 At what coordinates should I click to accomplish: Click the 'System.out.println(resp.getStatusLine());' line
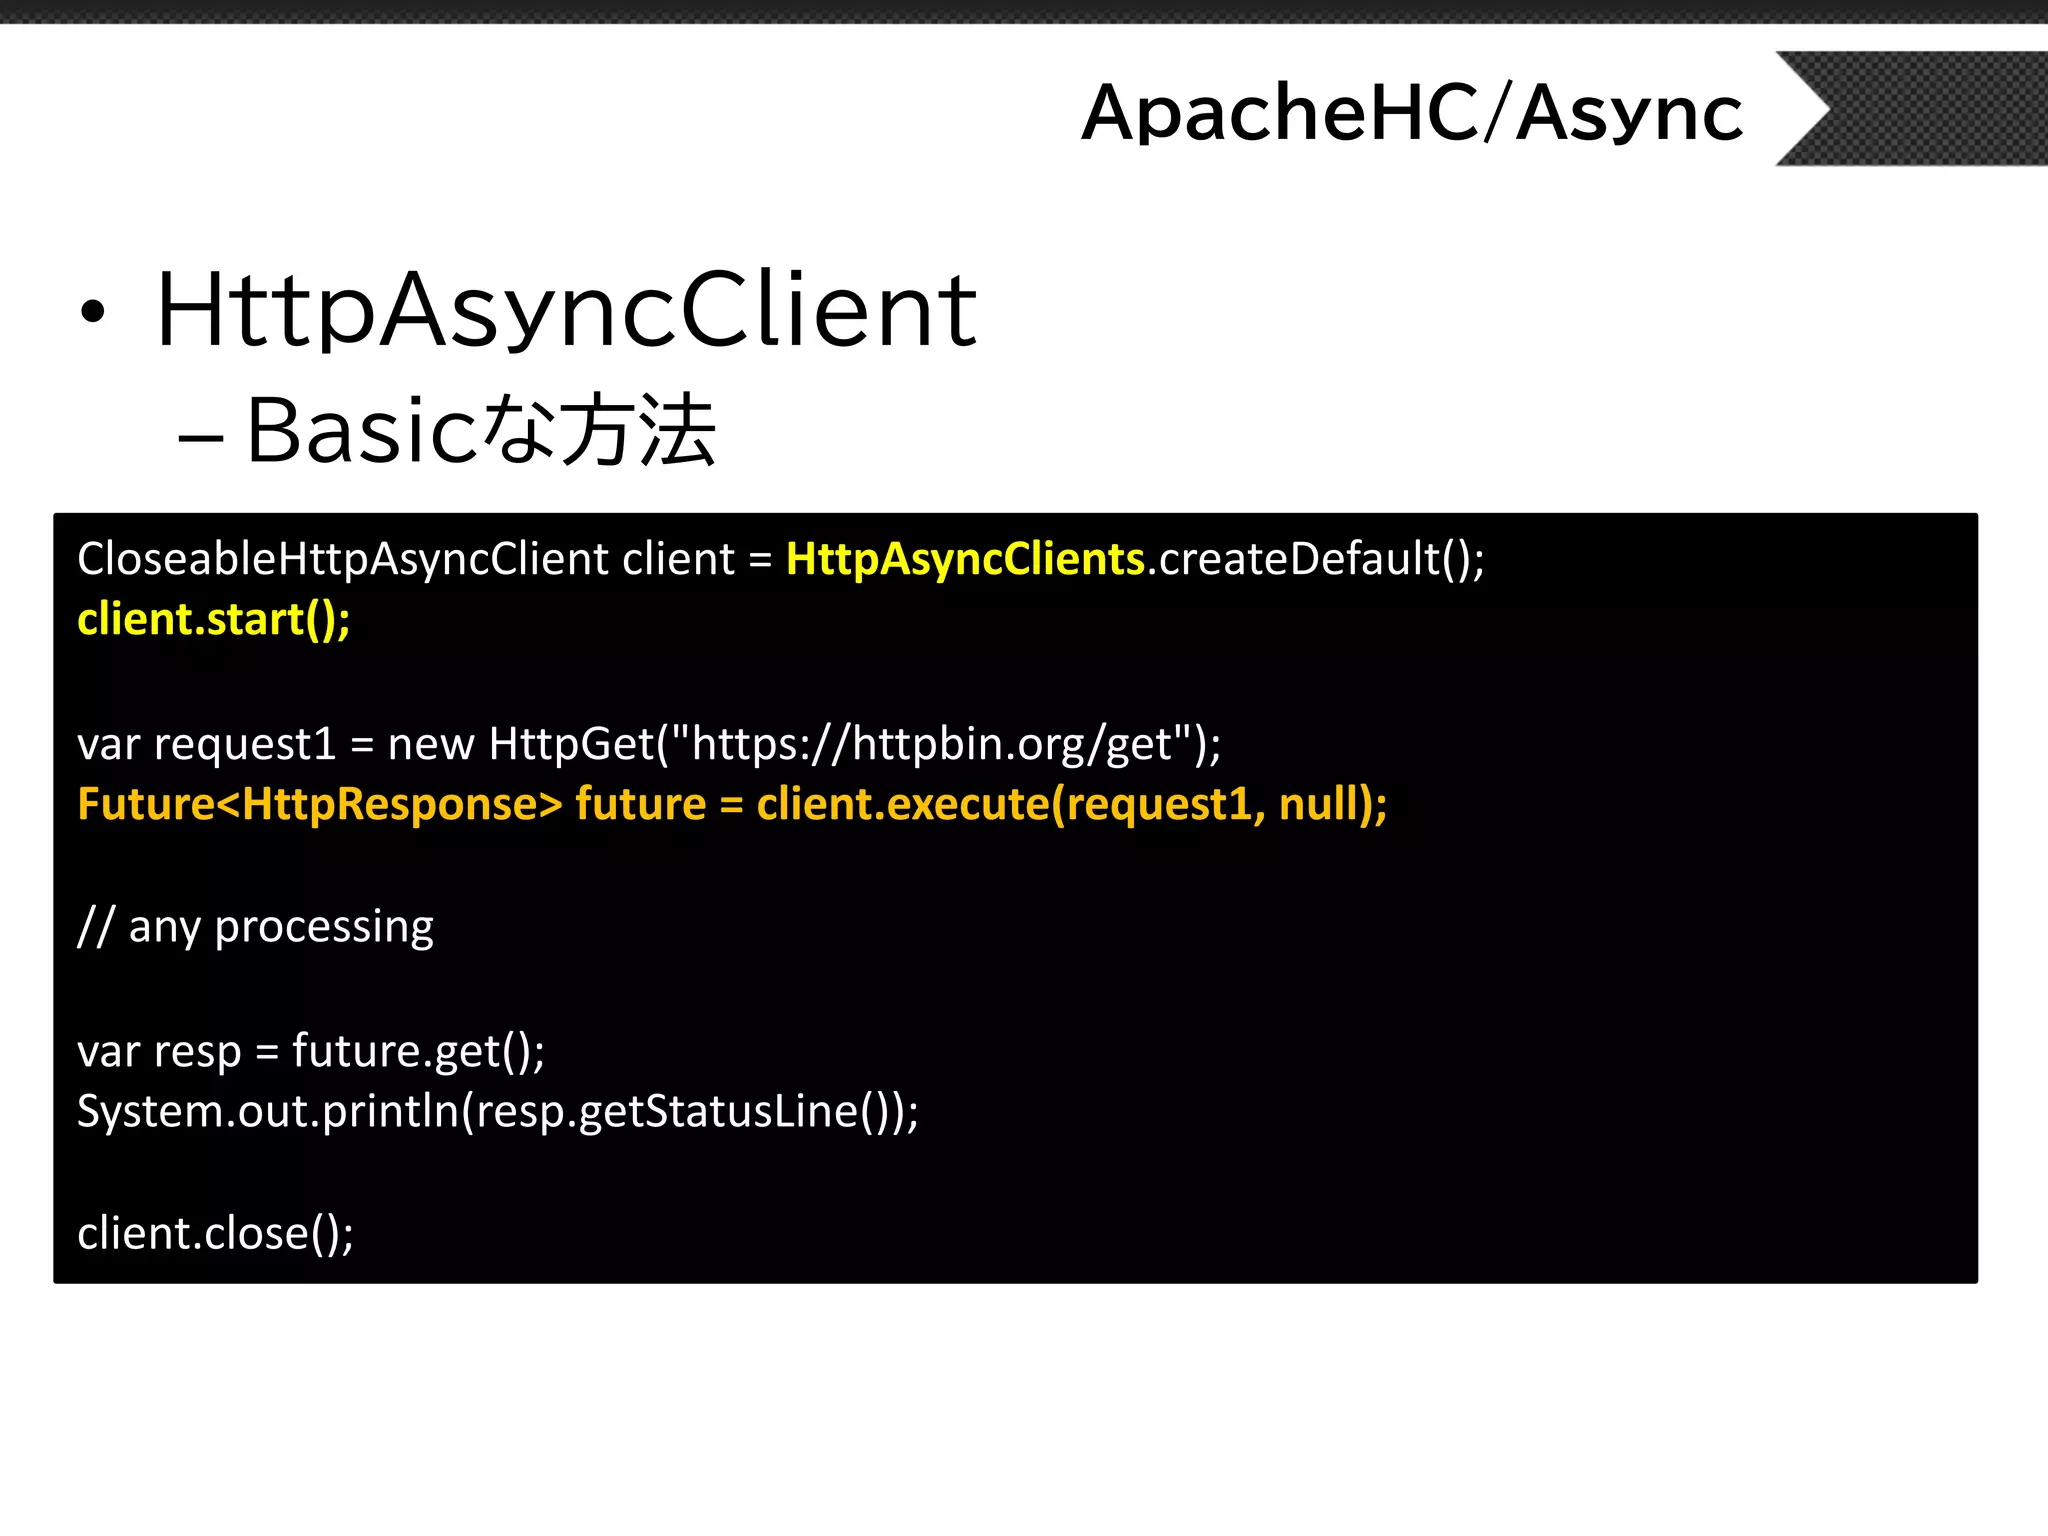[x=498, y=1111]
